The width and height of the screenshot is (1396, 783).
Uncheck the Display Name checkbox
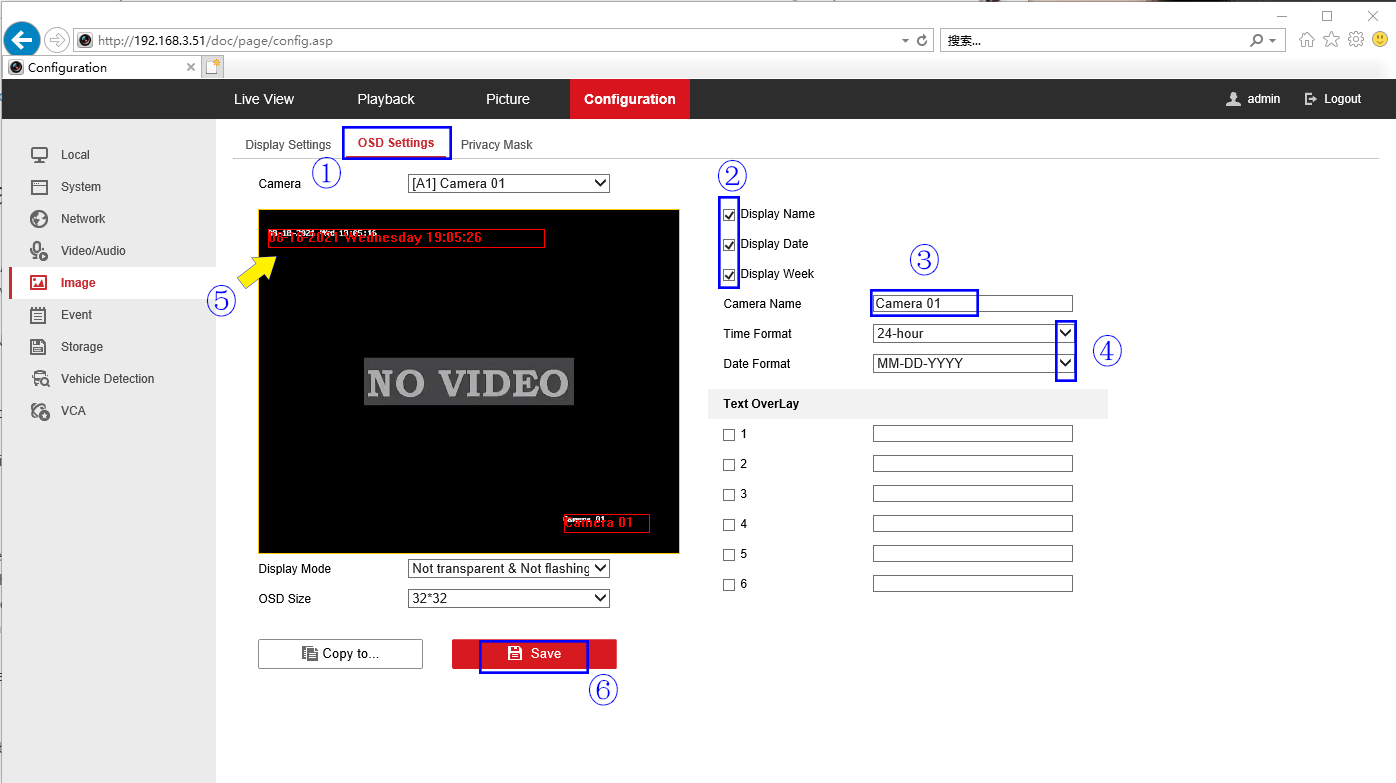point(730,214)
